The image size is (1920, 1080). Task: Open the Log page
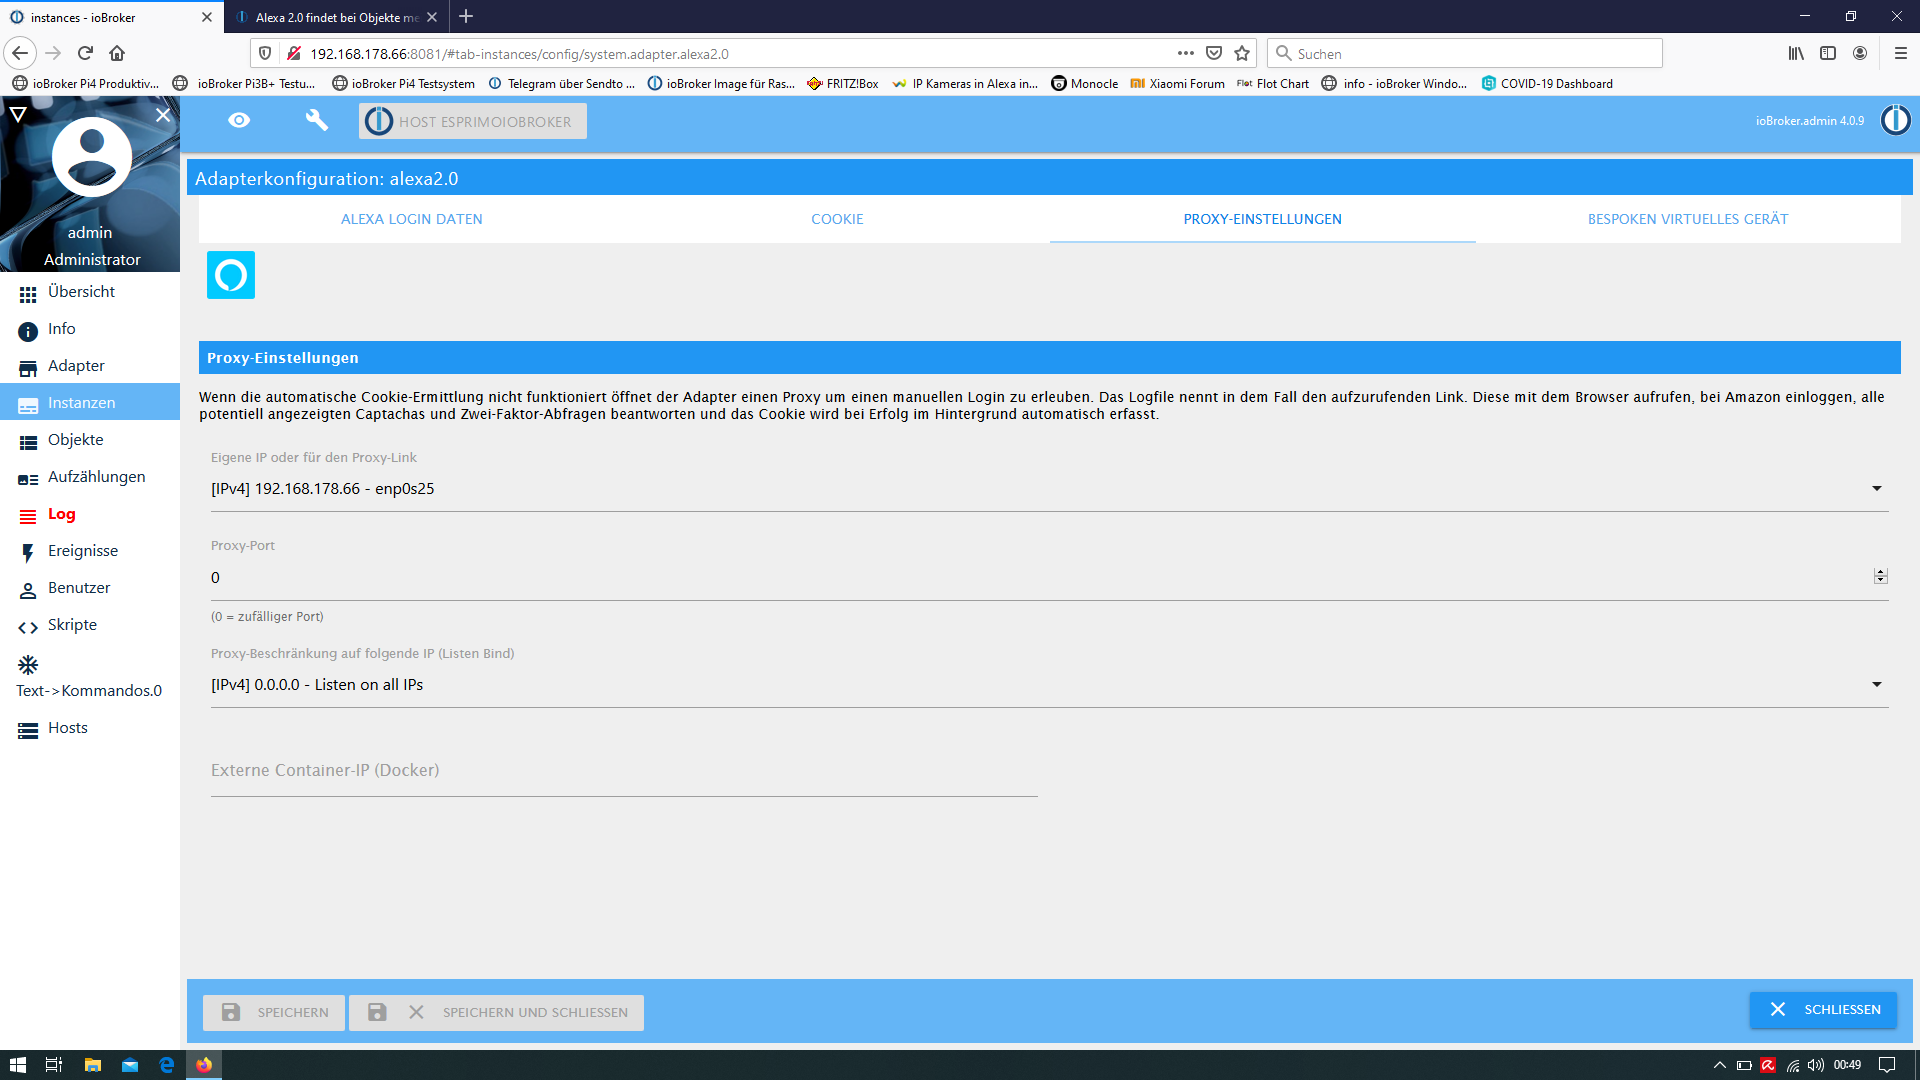click(90, 514)
